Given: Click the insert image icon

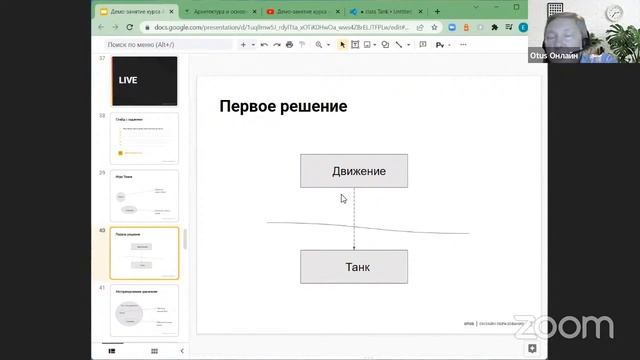Looking at the screenshot, I should coord(367,44).
